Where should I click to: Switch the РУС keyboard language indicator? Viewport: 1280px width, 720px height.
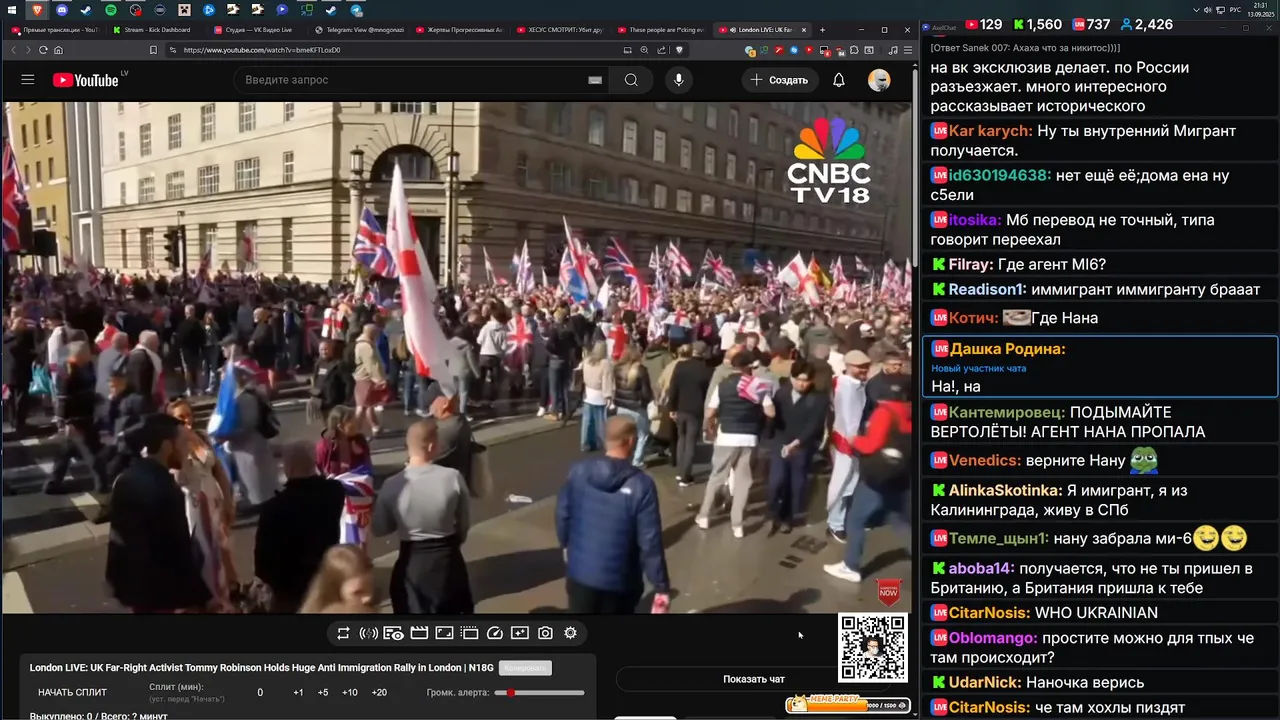click(1235, 10)
